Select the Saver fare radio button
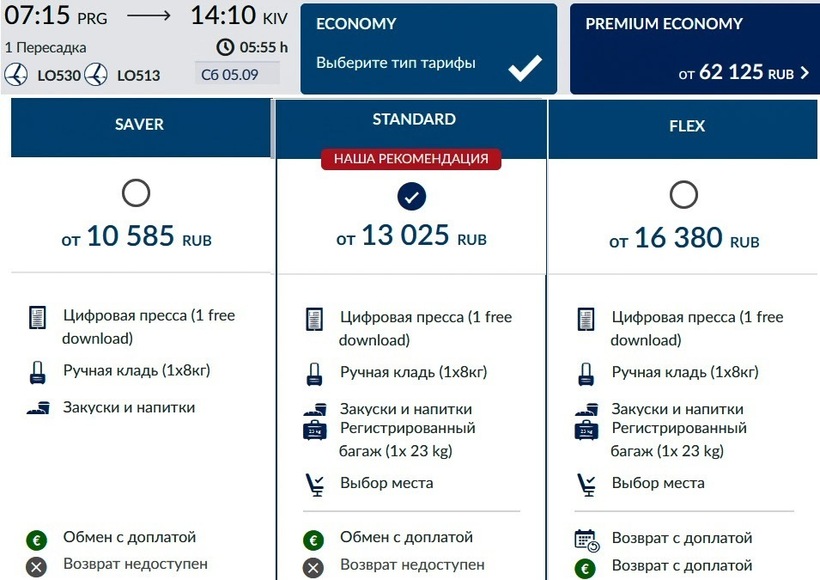 click(x=136, y=193)
